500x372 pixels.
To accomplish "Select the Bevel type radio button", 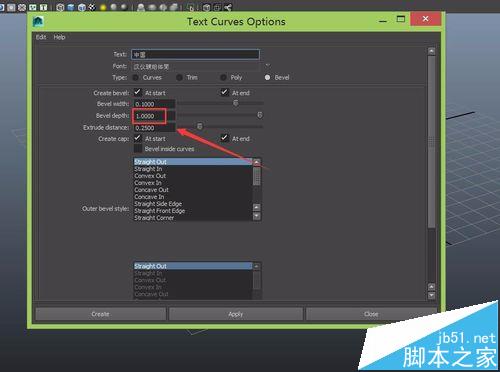I will [267, 77].
